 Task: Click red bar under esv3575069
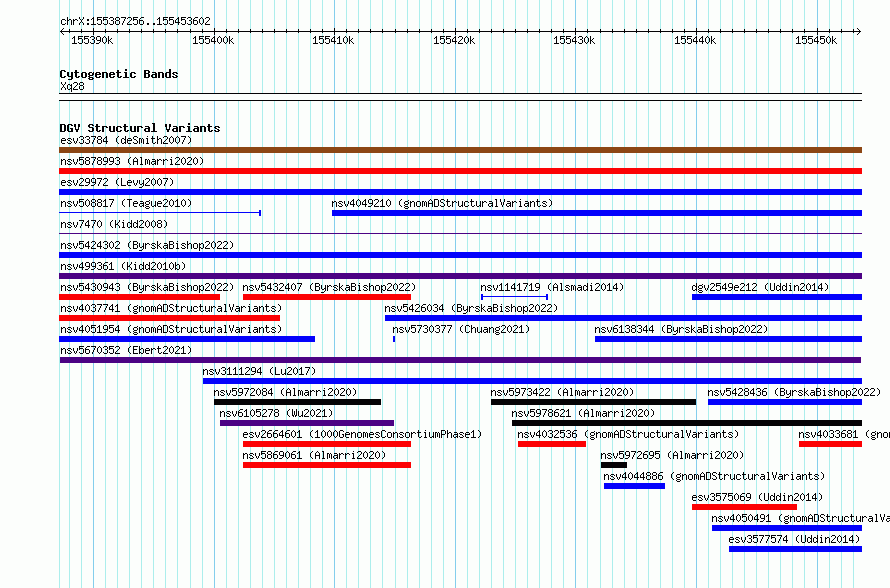tap(744, 507)
